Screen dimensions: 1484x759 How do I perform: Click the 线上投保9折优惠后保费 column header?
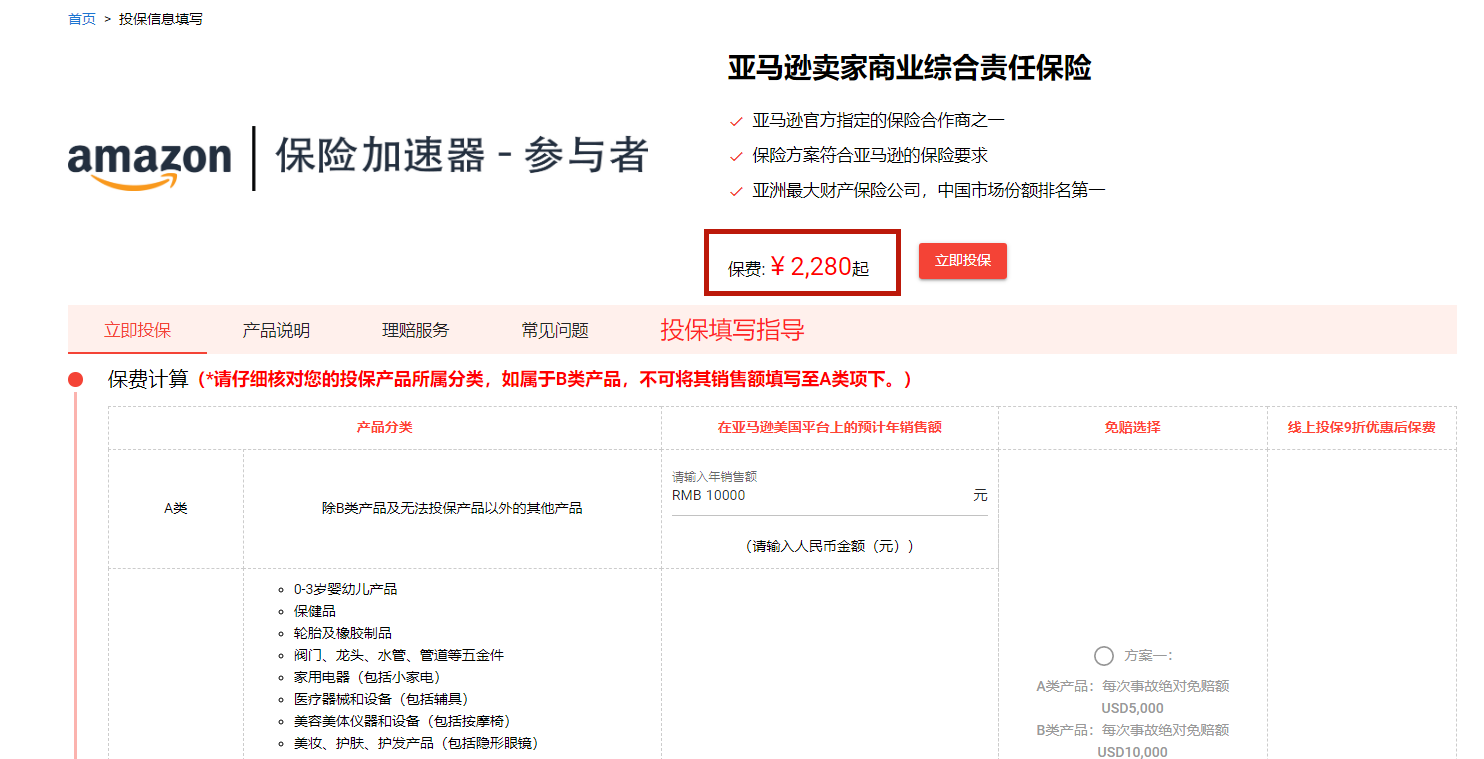pyautogui.click(x=1361, y=427)
